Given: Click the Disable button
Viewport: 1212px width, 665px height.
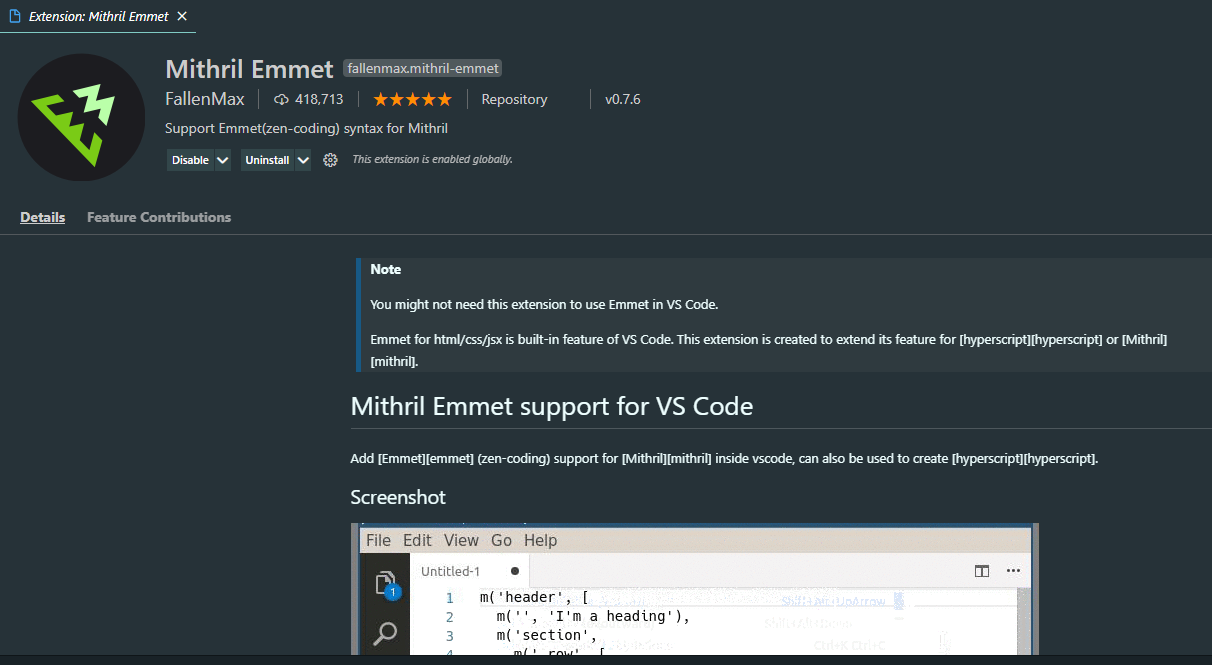Looking at the screenshot, I should (190, 160).
